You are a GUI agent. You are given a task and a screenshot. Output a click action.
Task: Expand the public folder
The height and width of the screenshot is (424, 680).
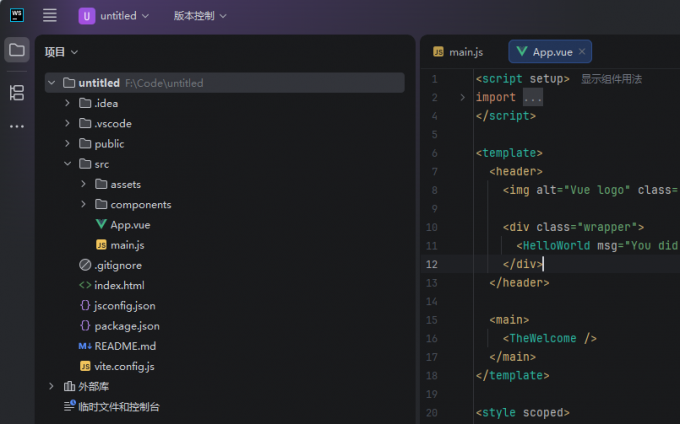coord(67,143)
